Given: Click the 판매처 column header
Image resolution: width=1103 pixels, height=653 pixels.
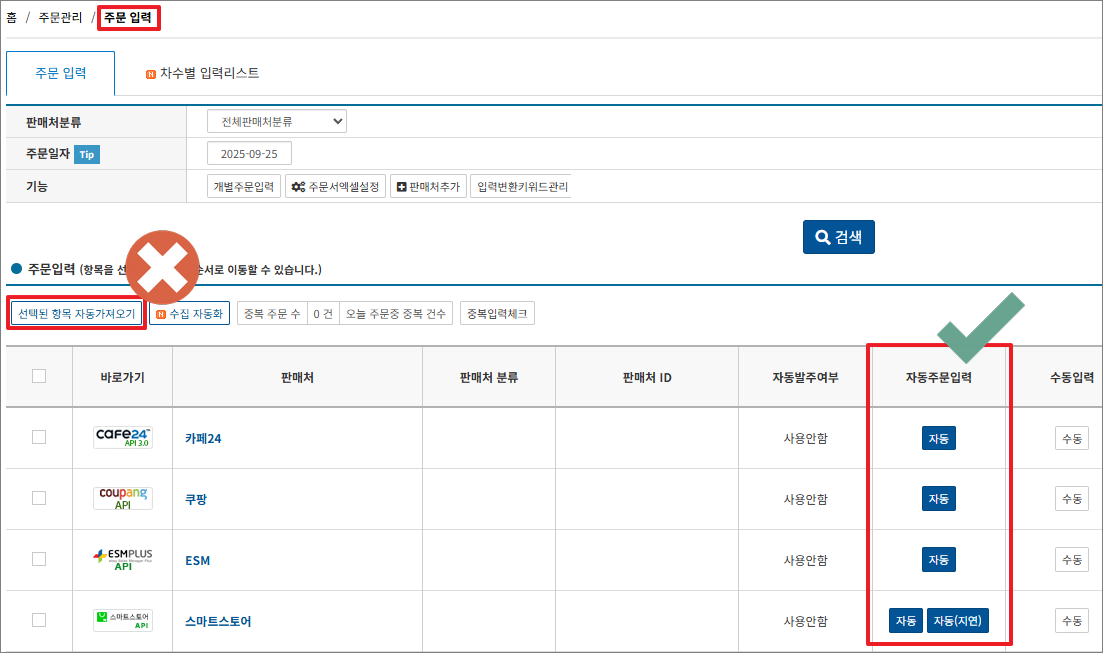Looking at the screenshot, I should pyautogui.click(x=298, y=377).
